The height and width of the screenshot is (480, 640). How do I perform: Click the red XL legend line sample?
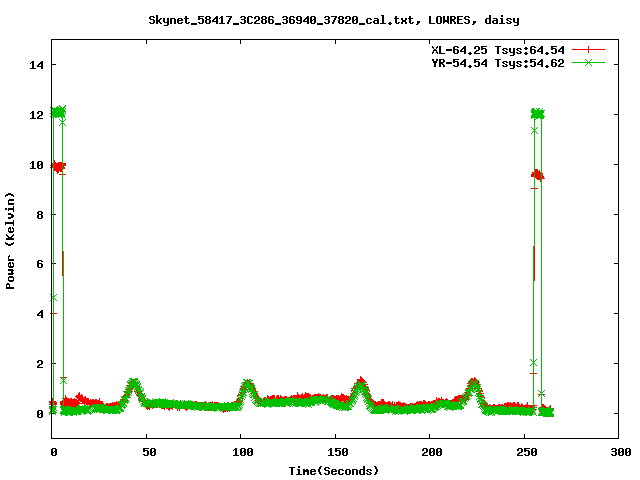588,50
